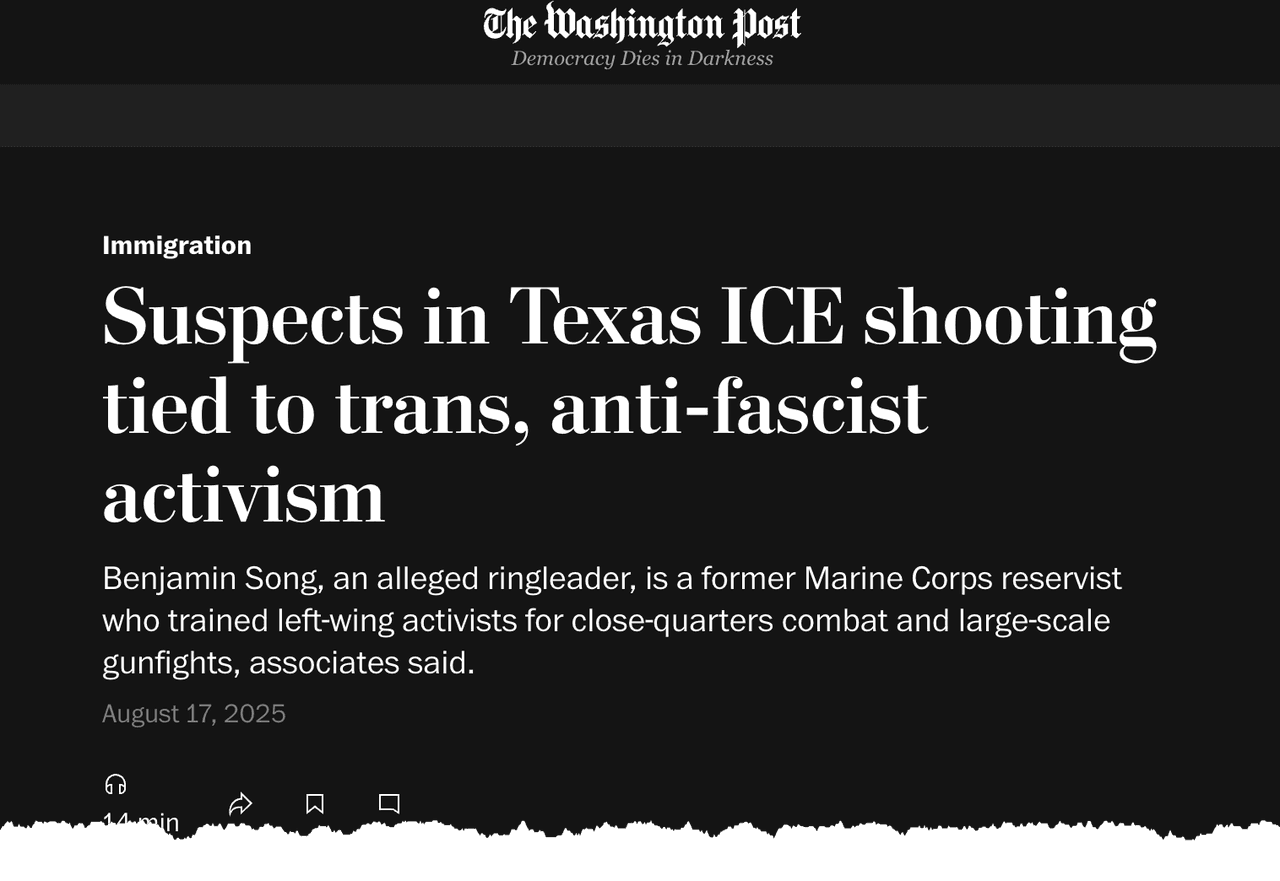Click the word "Suspects" starting the headline

253,316
